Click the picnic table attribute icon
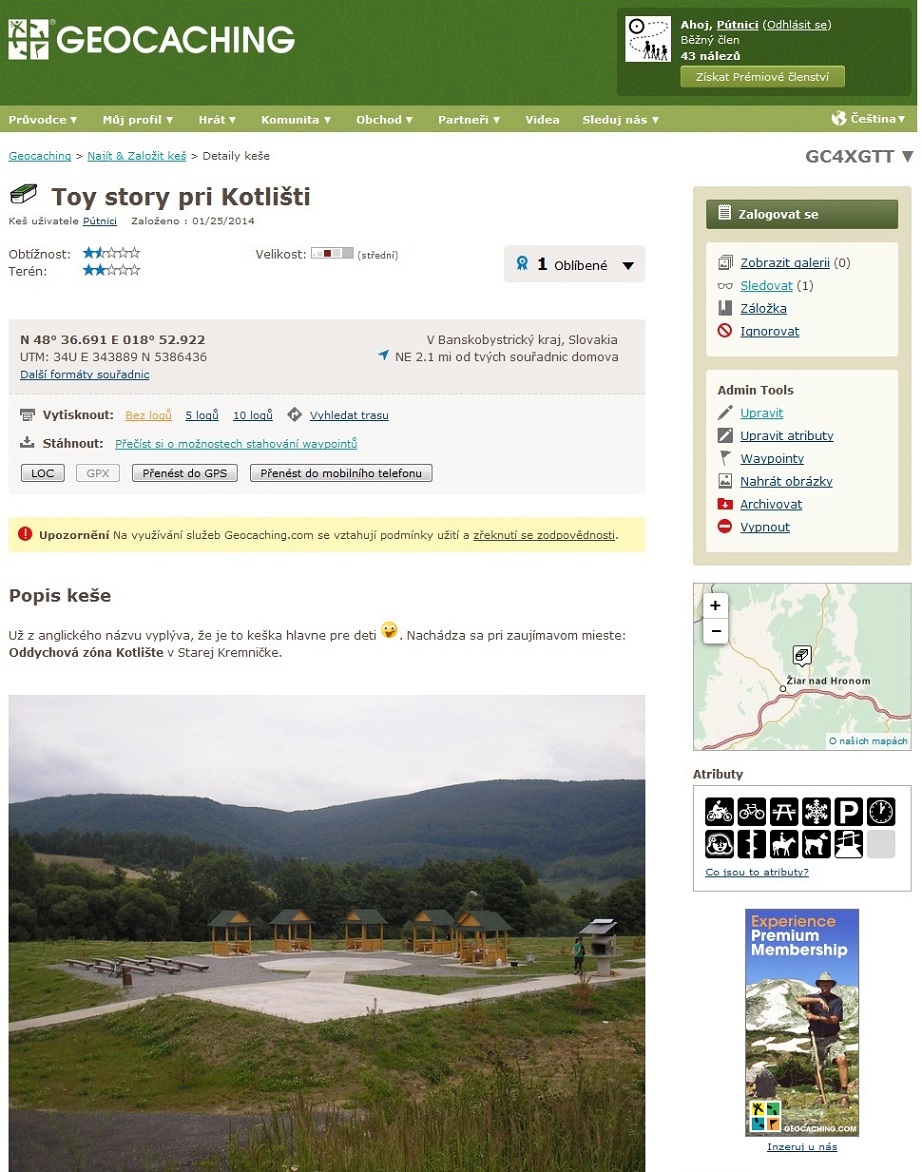This screenshot has height=1172, width=922. (784, 811)
